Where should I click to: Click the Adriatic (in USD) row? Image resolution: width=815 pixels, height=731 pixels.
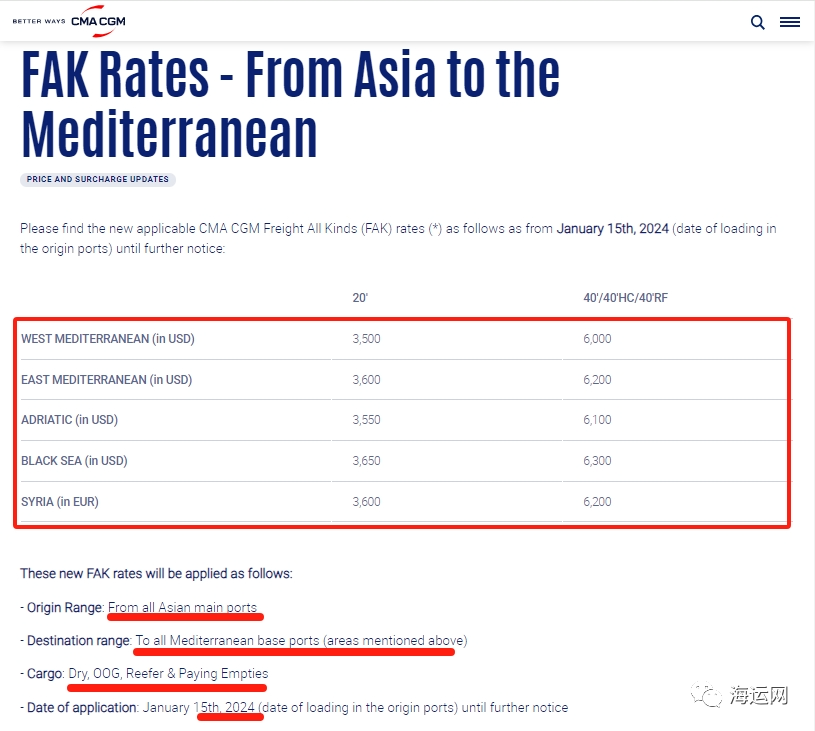point(403,420)
